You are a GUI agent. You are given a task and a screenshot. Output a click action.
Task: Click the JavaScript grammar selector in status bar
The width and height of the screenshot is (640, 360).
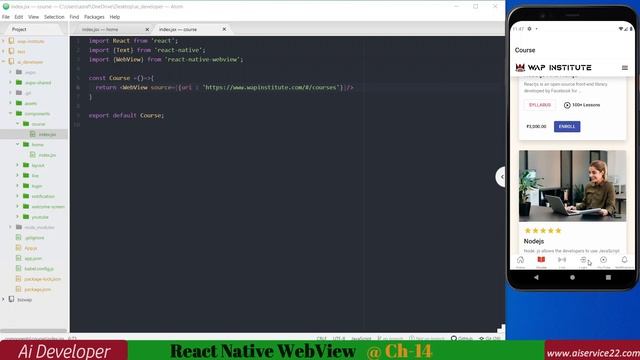[361, 338]
